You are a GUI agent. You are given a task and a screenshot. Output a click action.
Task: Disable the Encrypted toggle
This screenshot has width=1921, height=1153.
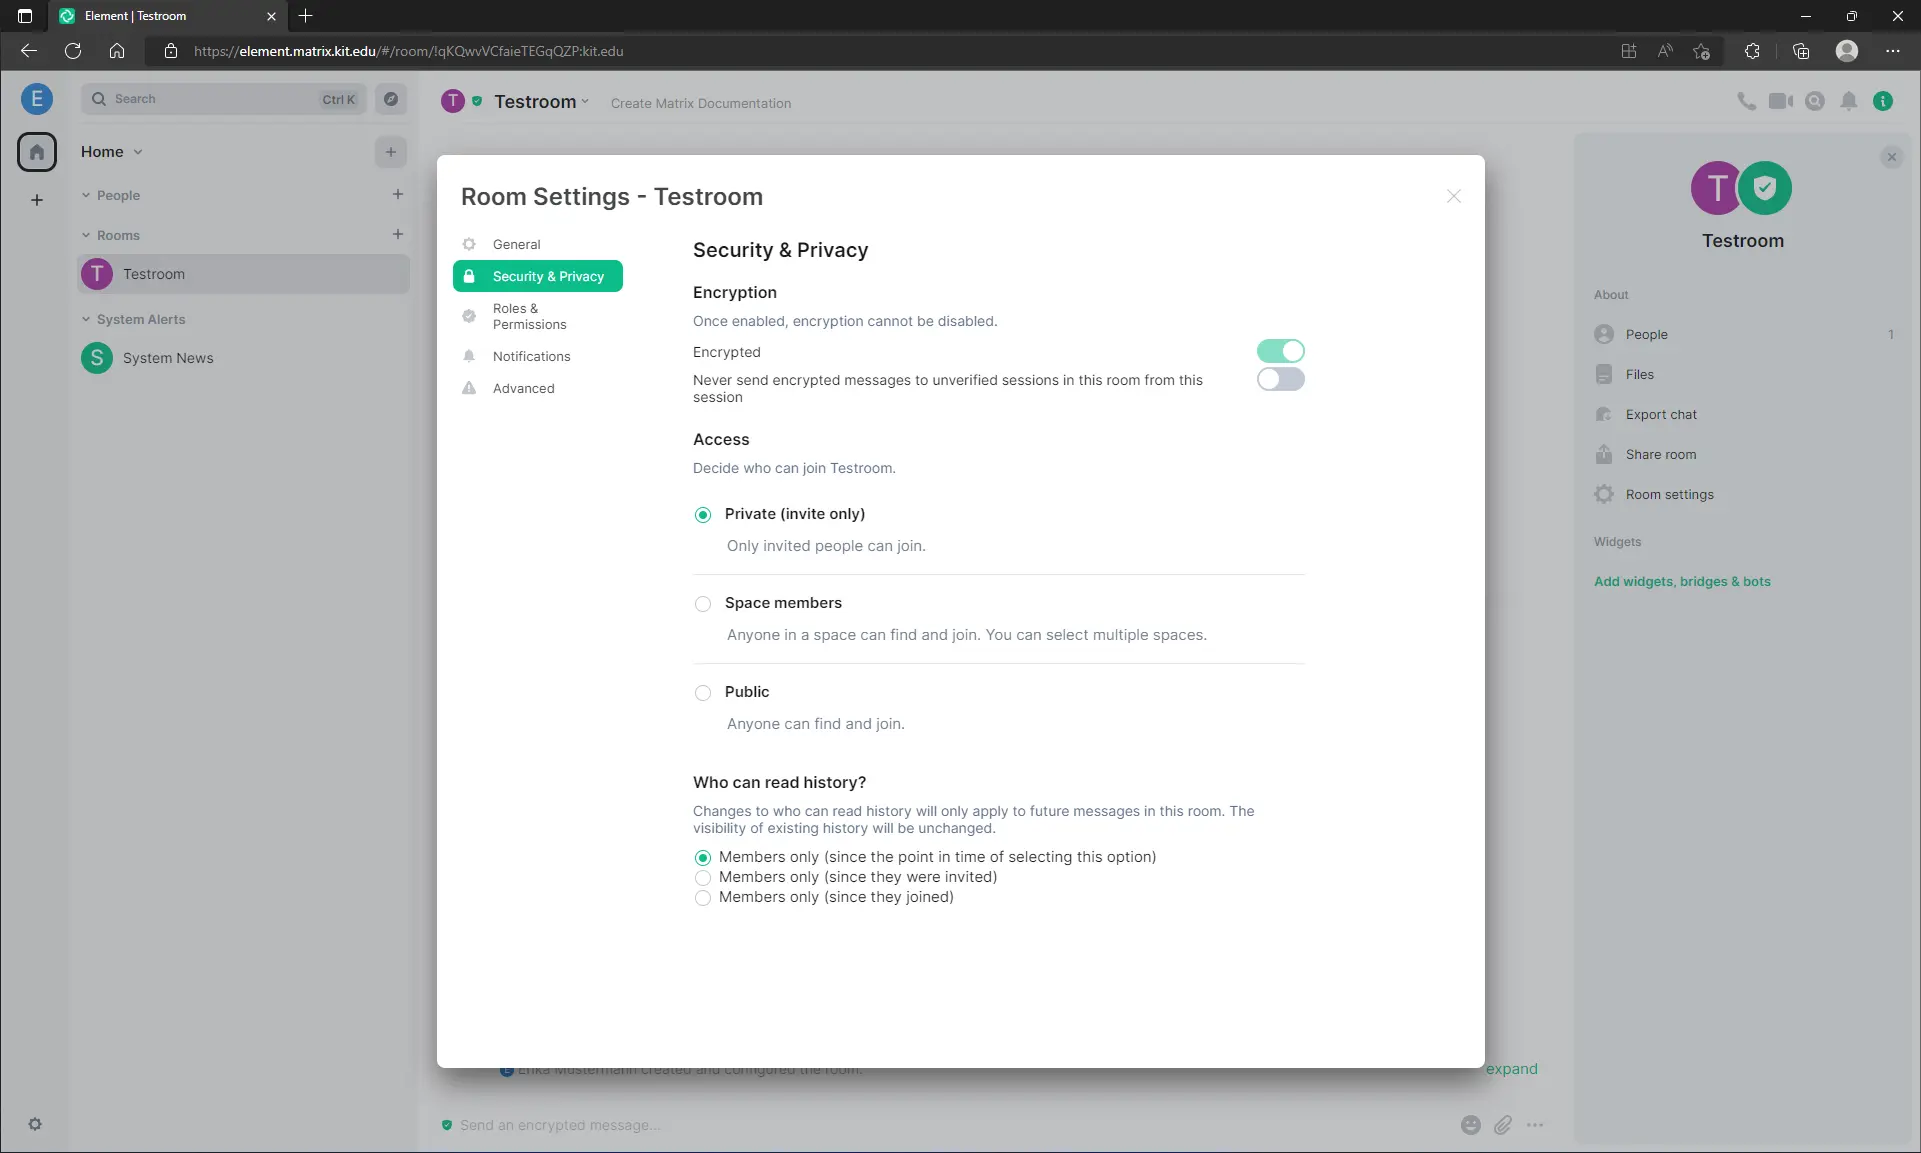[1281, 351]
